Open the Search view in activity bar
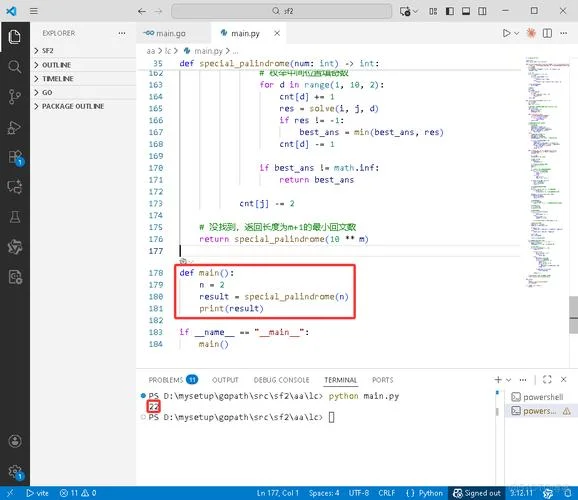The width and height of the screenshot is (578, 500). (14, 67)
